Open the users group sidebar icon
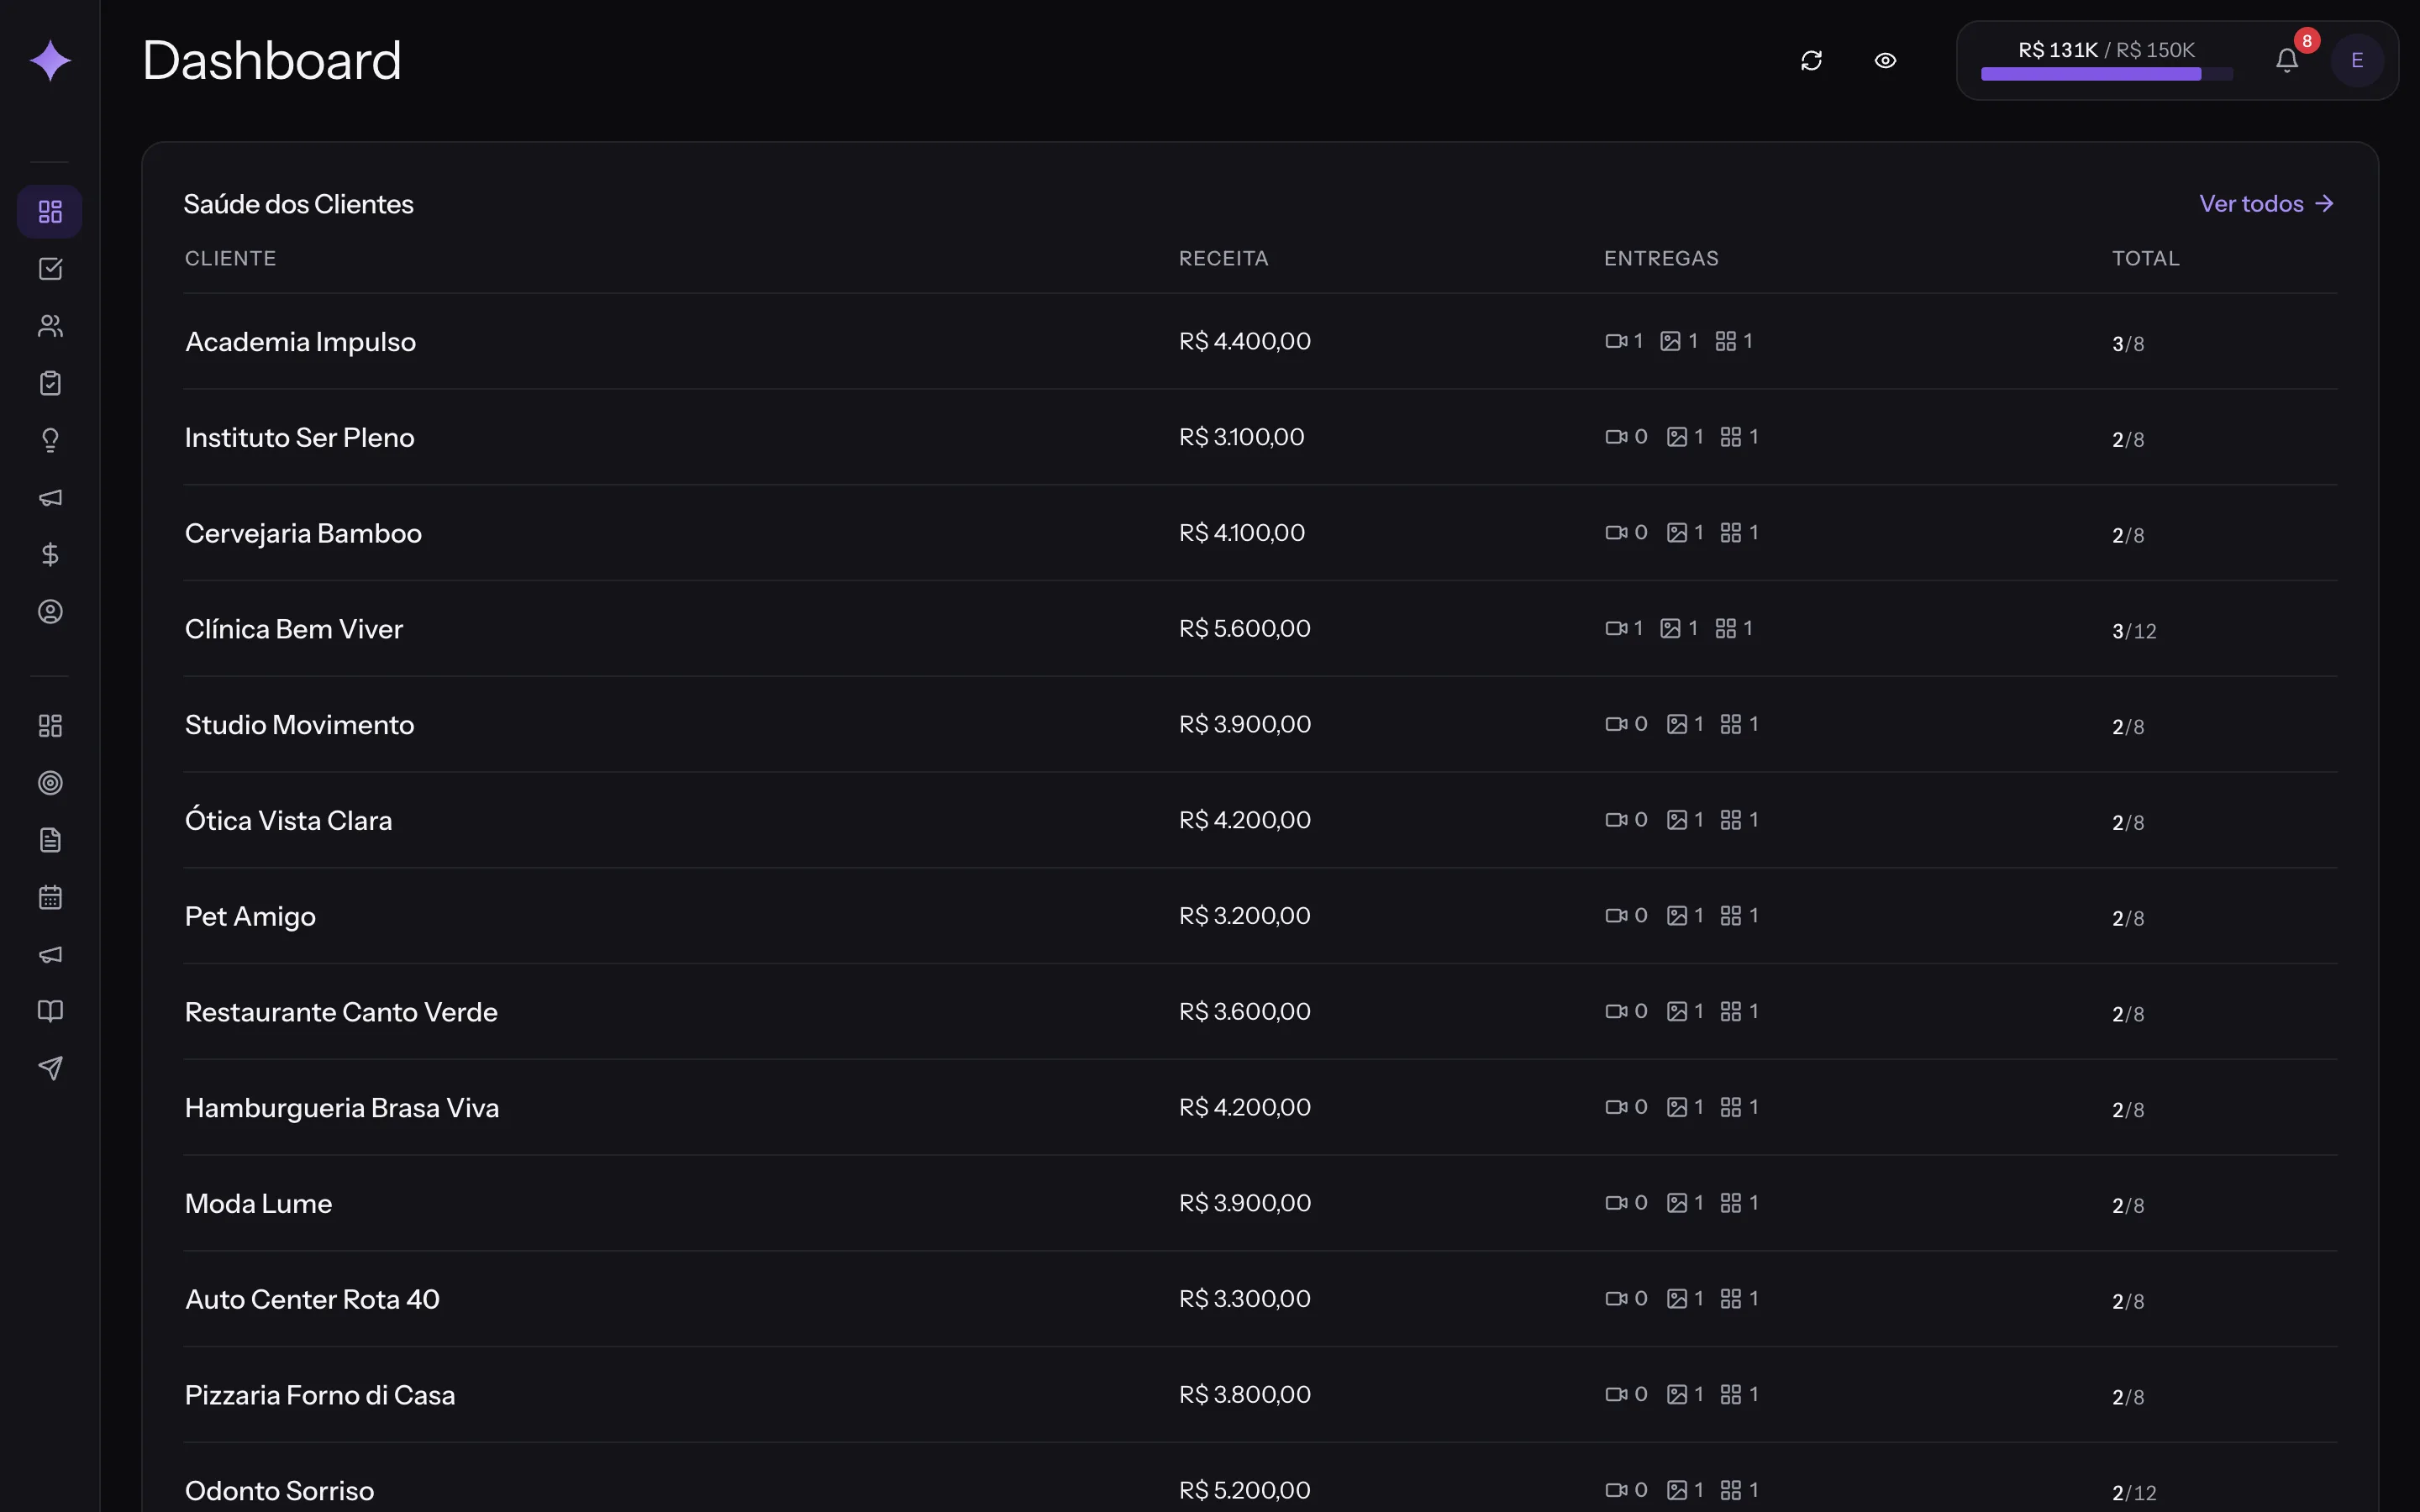The width and height of the screenshot is (2420, 1512). pos(50,326)
